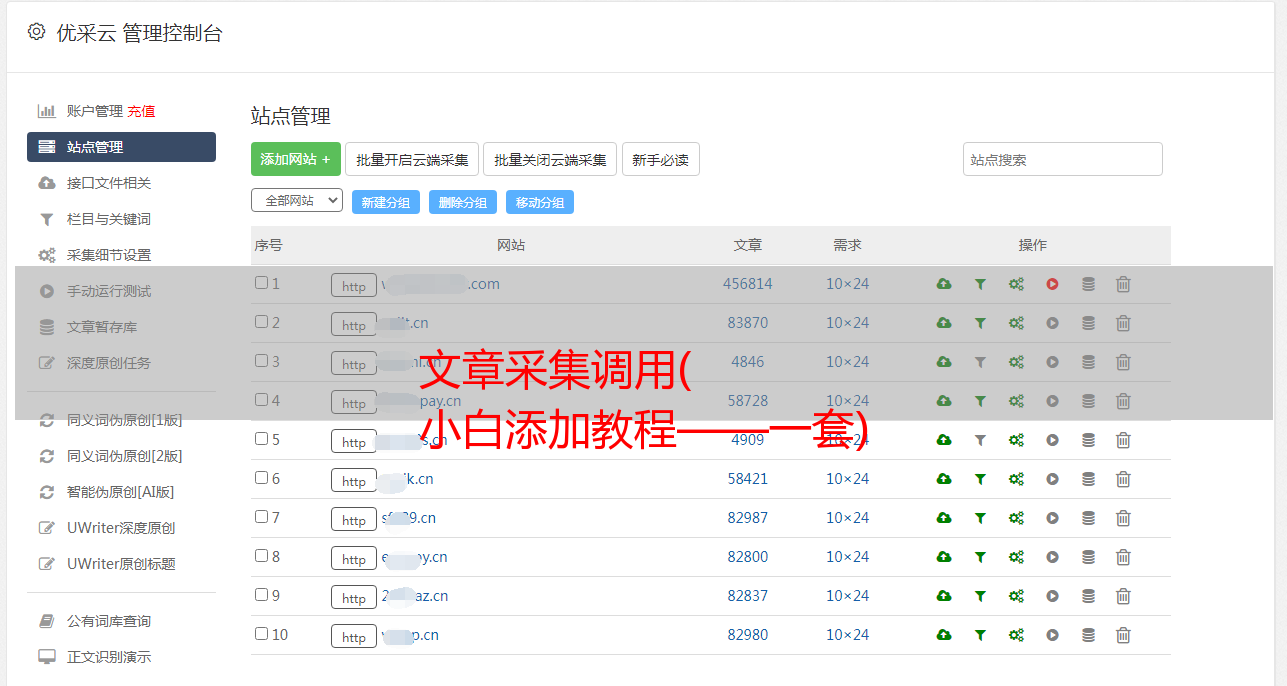Open the 58421 article count link
The width and height of the screenshot is (1287, 686).
748,479
